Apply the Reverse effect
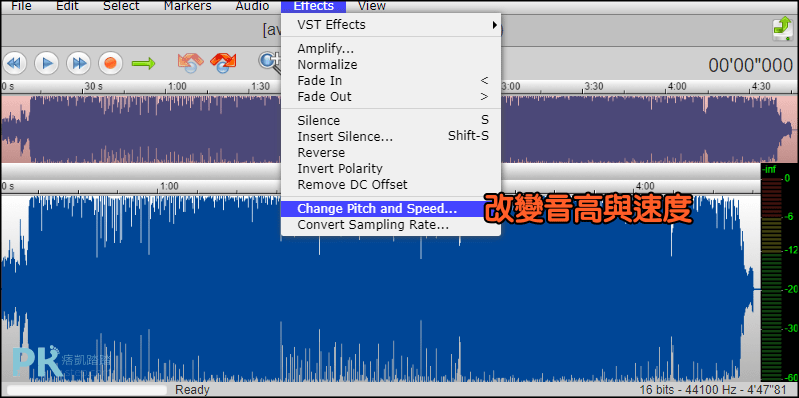 tap(391, 152)
